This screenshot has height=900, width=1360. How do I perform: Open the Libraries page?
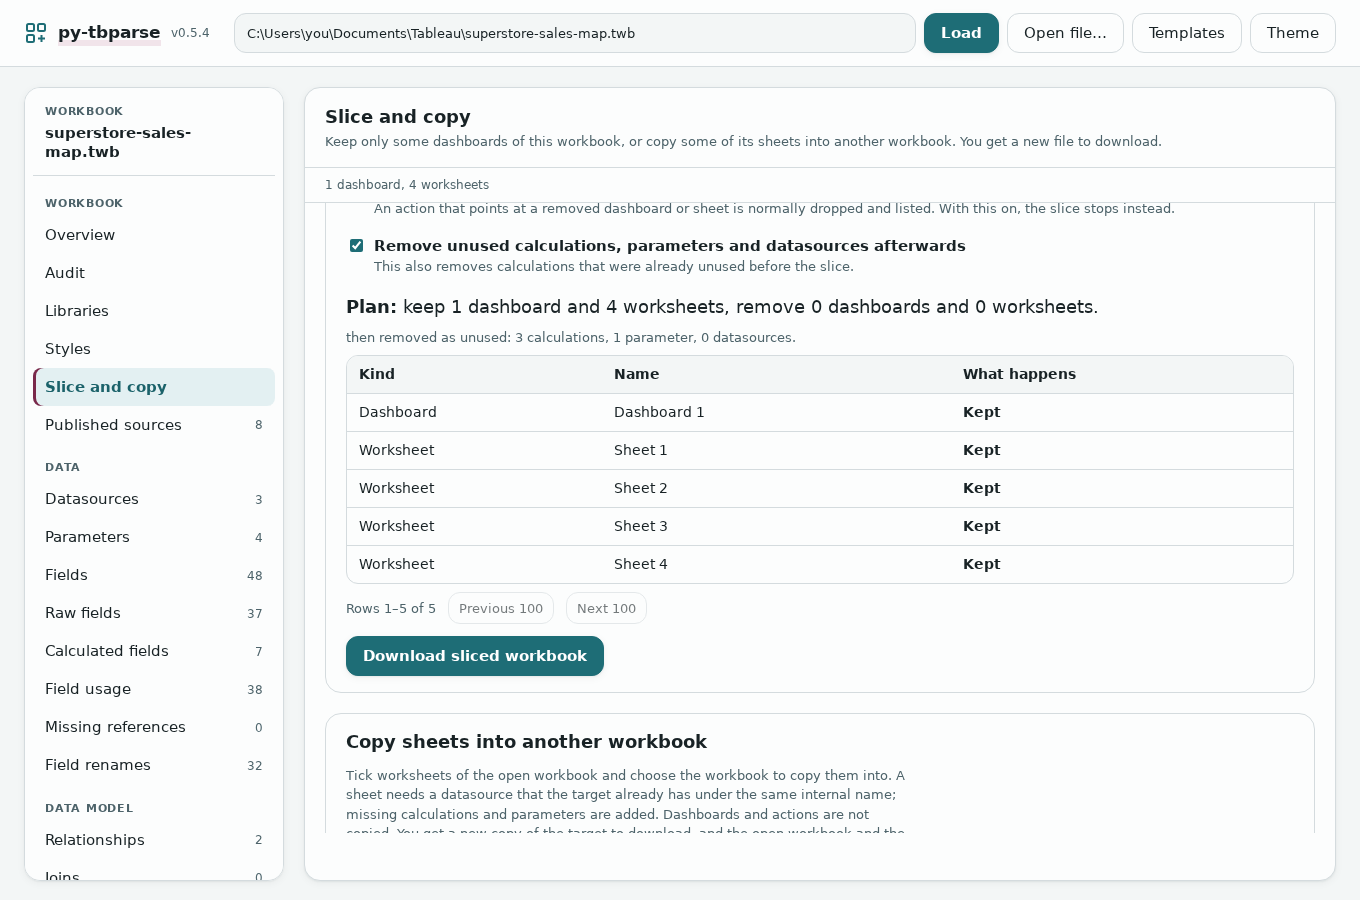tap(154, 311)
